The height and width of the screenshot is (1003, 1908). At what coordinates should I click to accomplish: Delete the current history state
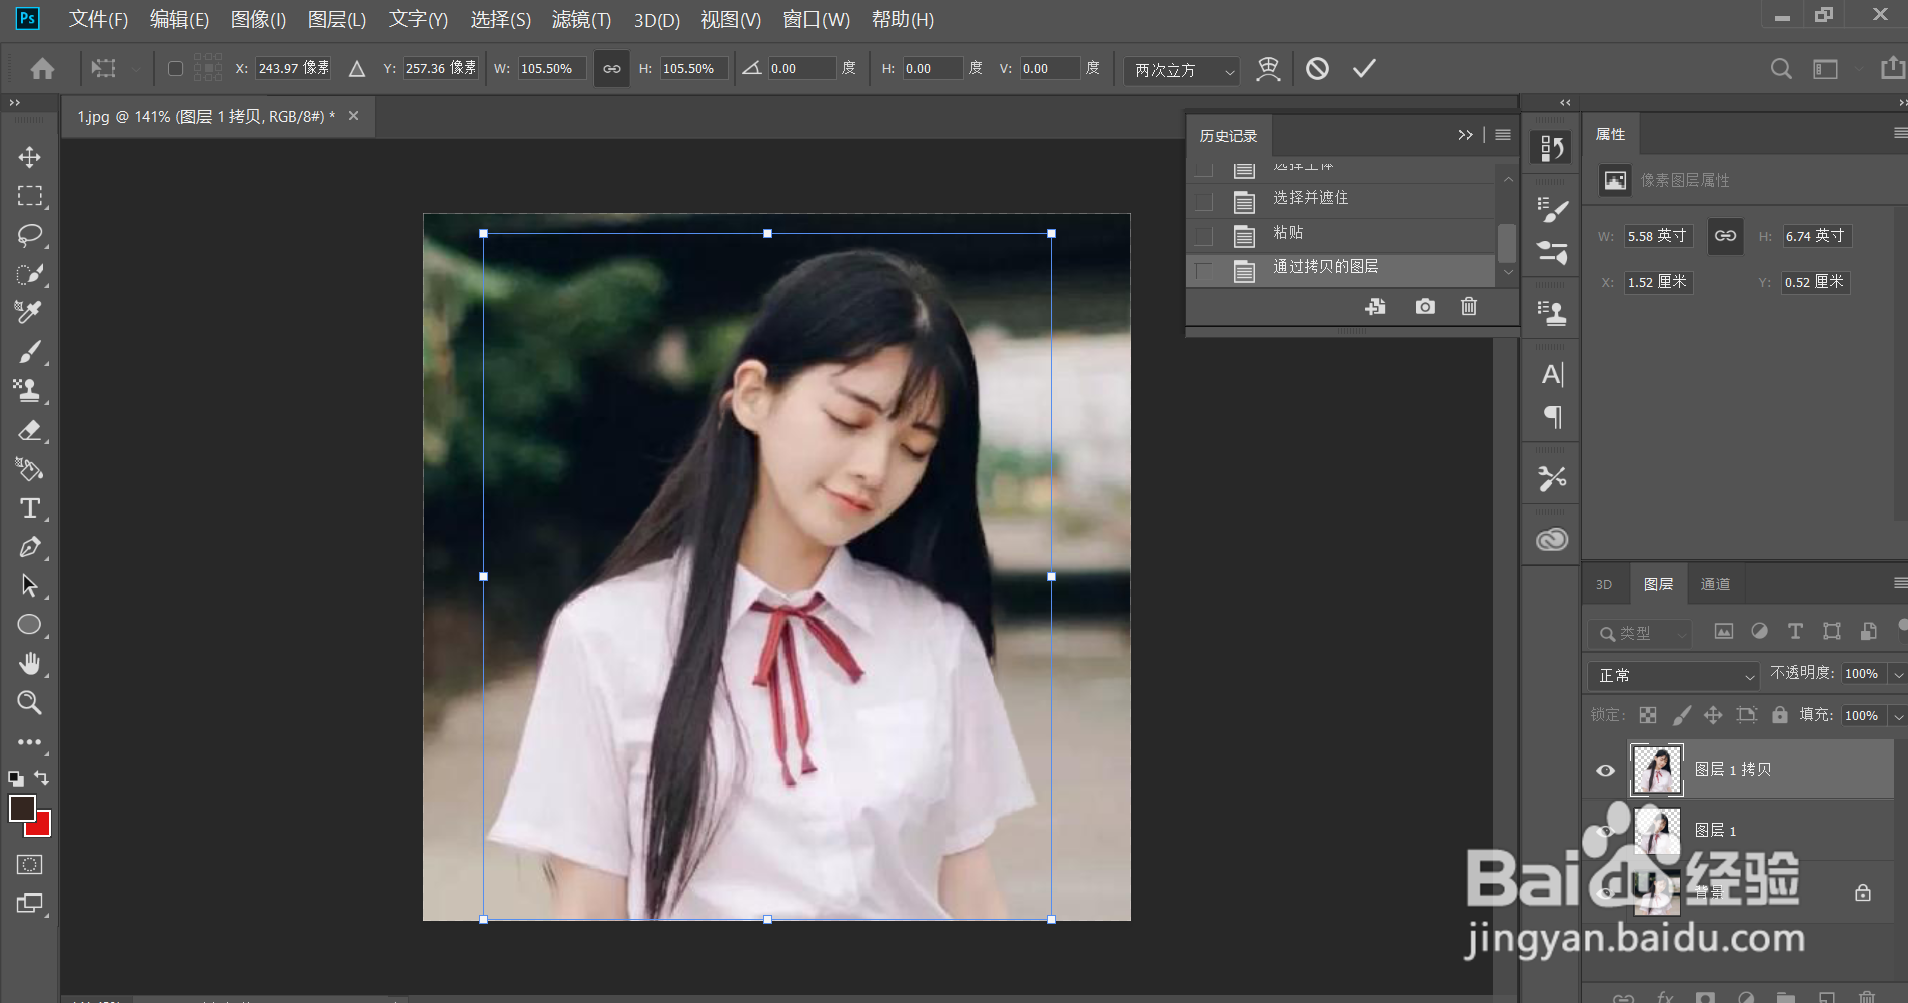tap(1468, 306)
